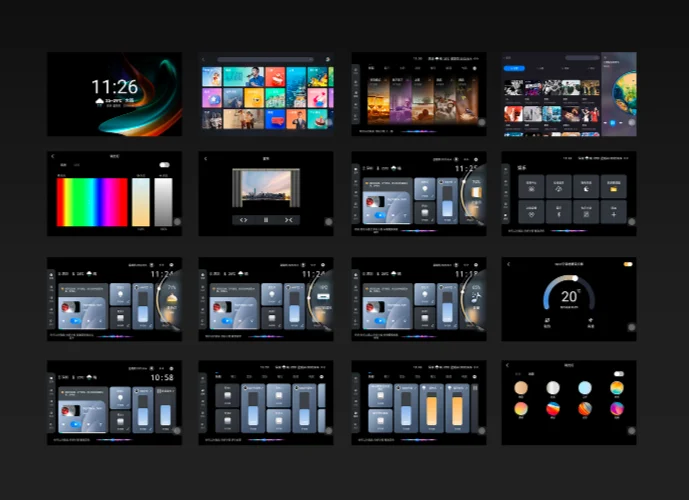Screen dimensions: 689x500
Task: Click the white-to-gray brightness bar
Action: (163, 202)
